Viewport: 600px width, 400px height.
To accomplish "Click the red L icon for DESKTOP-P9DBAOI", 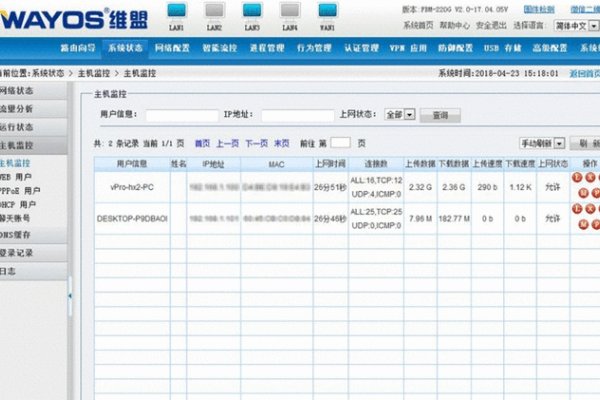I will pyautogui.click(x=577, y=209).
